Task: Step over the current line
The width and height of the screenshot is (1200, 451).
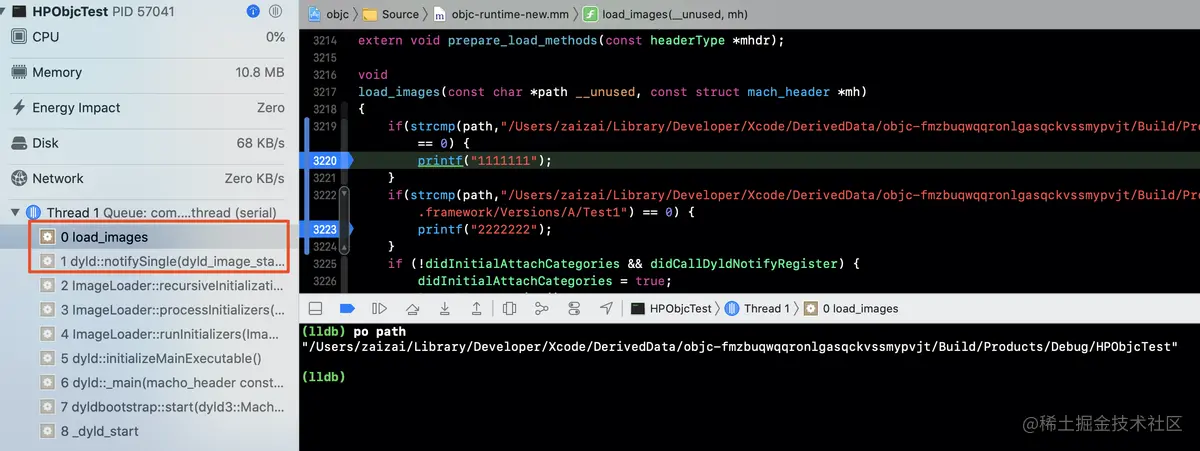Action: (411, 308)
